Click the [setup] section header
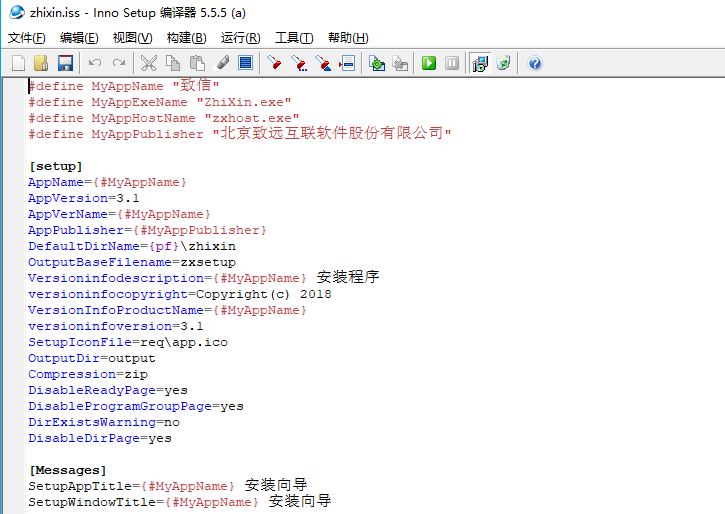Image resolution: width=725 pixels, height=514 pixels. coord(56,166)
